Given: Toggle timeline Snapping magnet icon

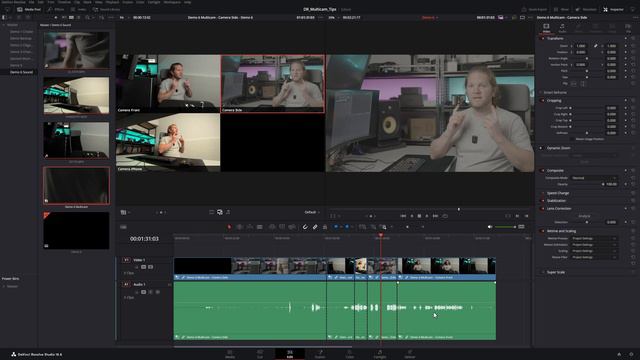Looking at the screenshot, I should coord(305,227).
